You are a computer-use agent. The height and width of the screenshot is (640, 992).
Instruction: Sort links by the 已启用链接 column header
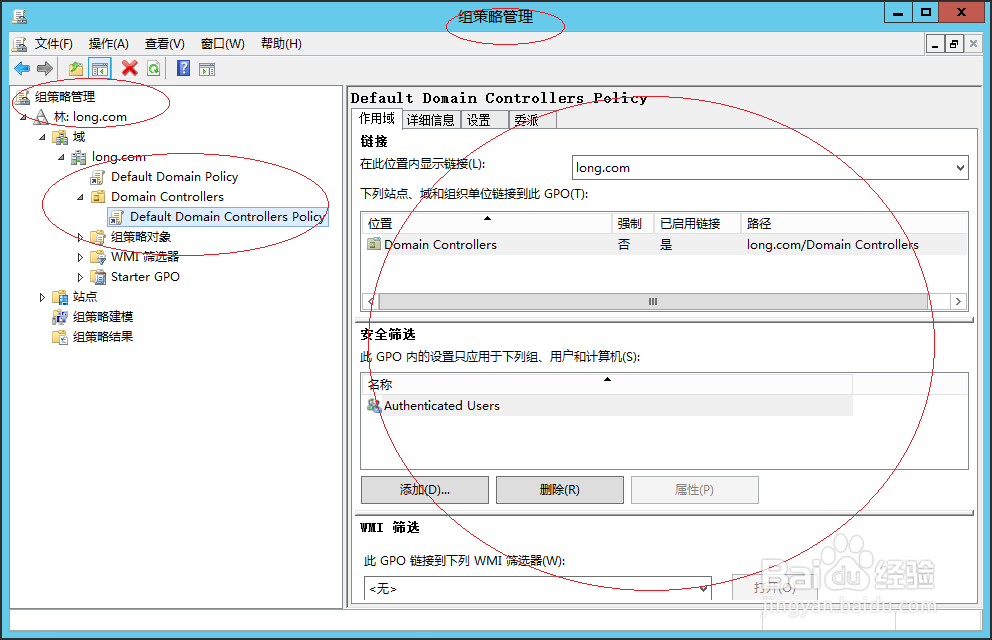696,223
